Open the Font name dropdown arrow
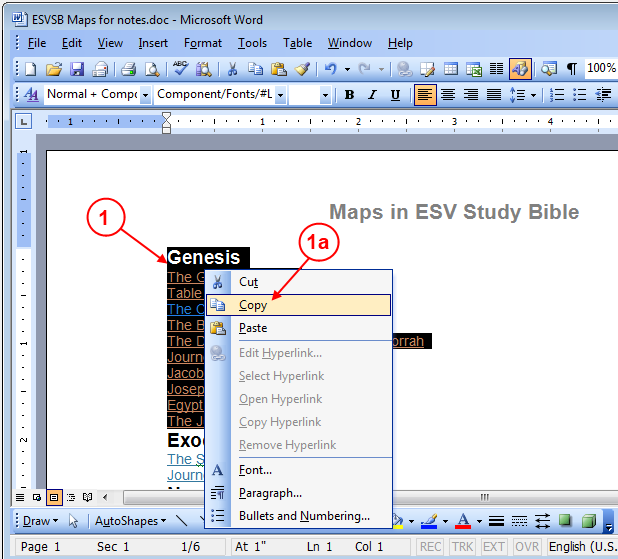The width and height of the screenshot is (618, 559). [280, 95]
